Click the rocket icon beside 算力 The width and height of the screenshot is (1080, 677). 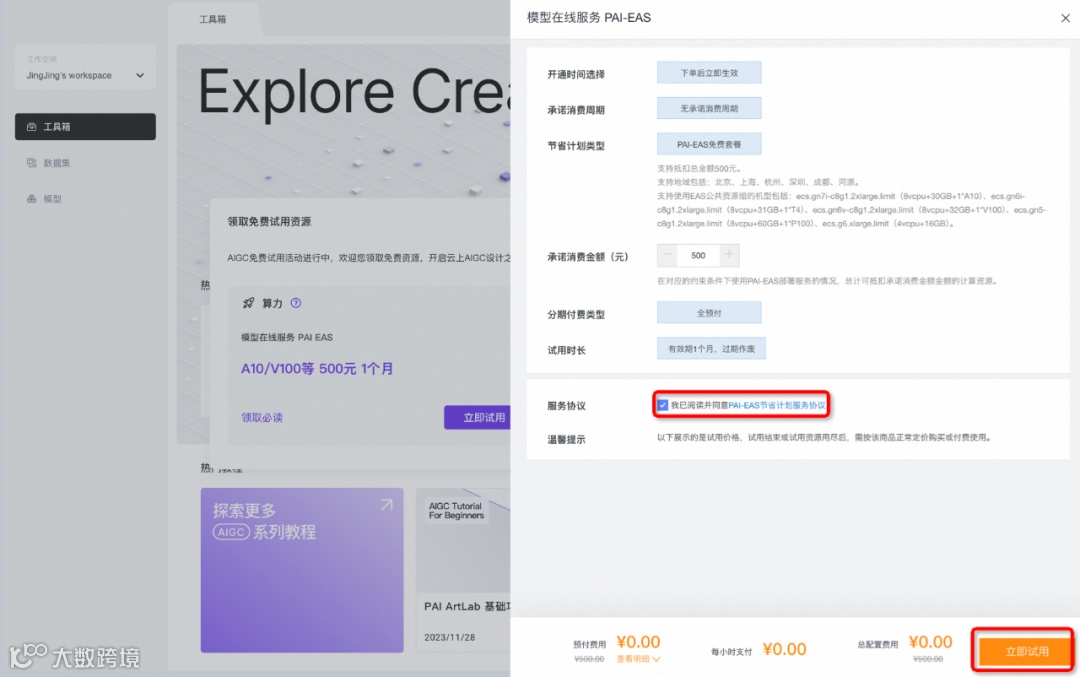[x=249, y=303]
